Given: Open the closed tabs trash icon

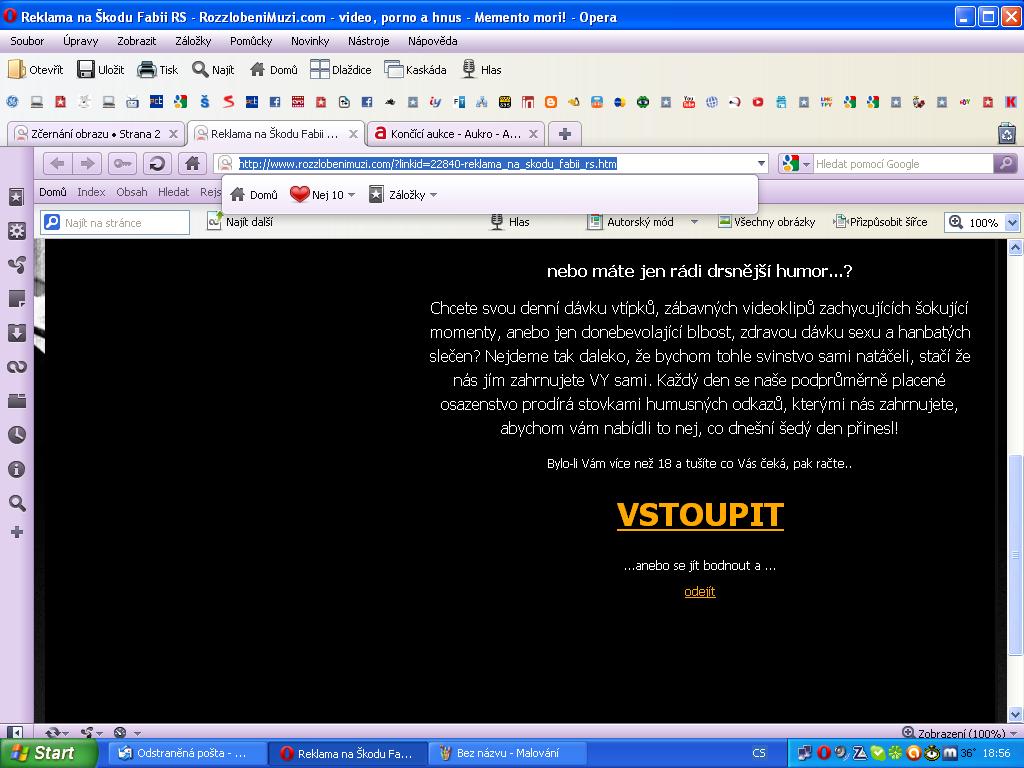Looking at the screenshot, I should click(x=1006, y=133).
